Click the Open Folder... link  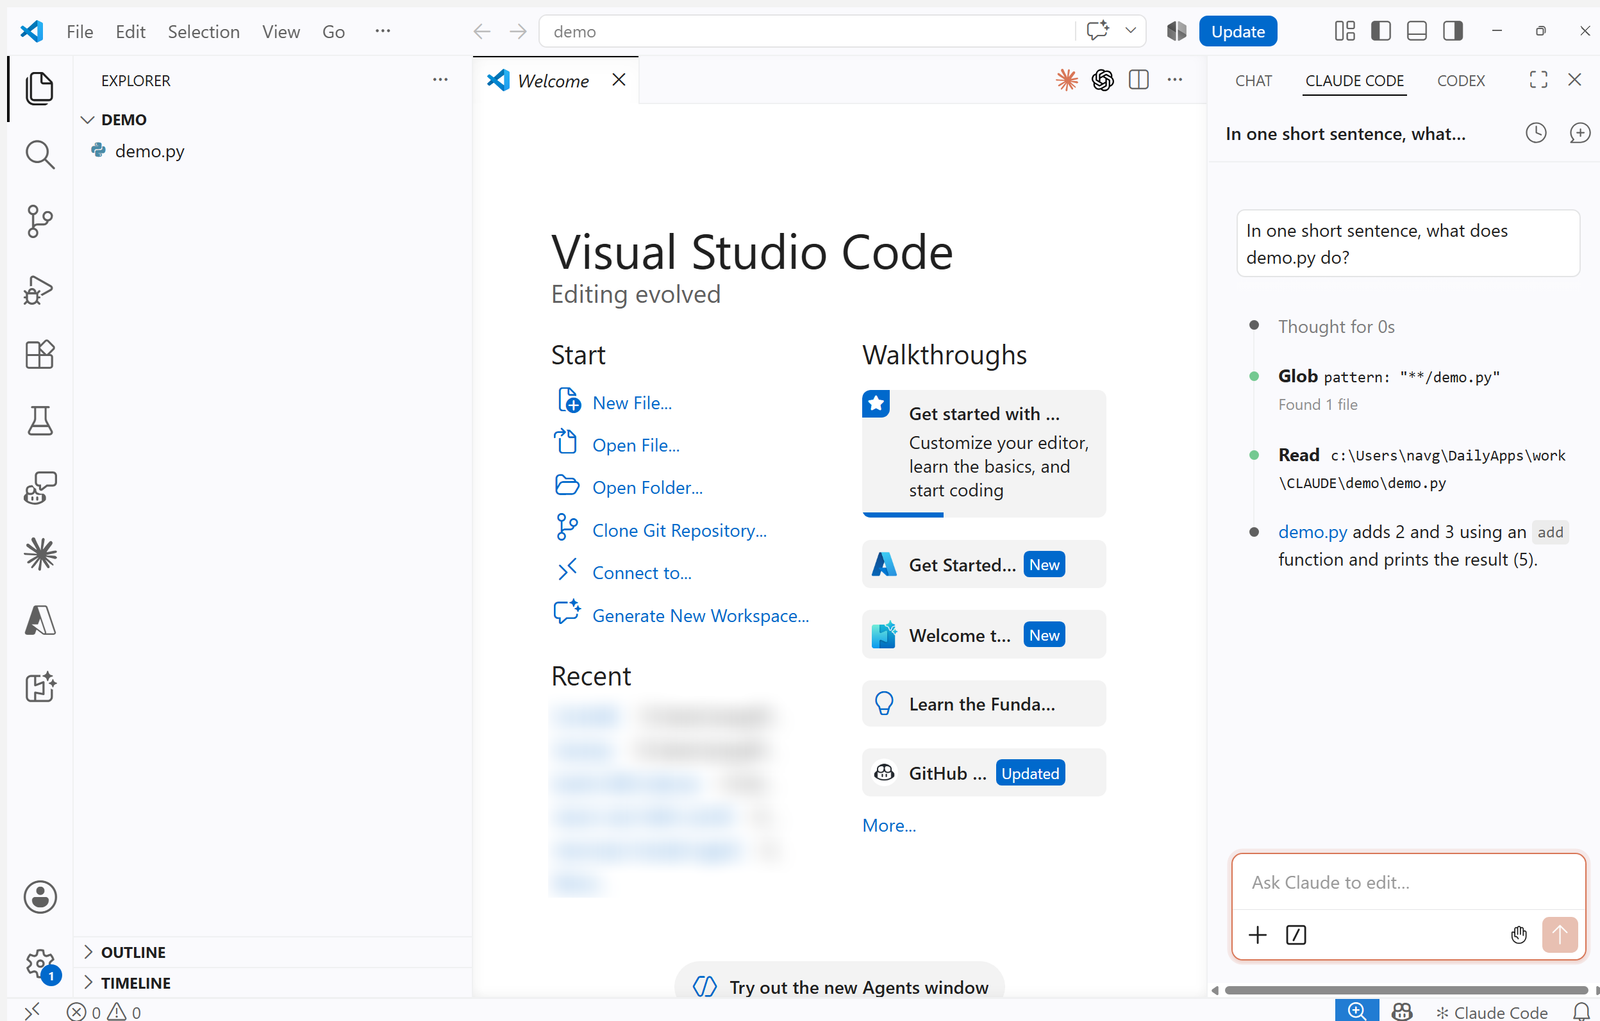coord(647,488)
